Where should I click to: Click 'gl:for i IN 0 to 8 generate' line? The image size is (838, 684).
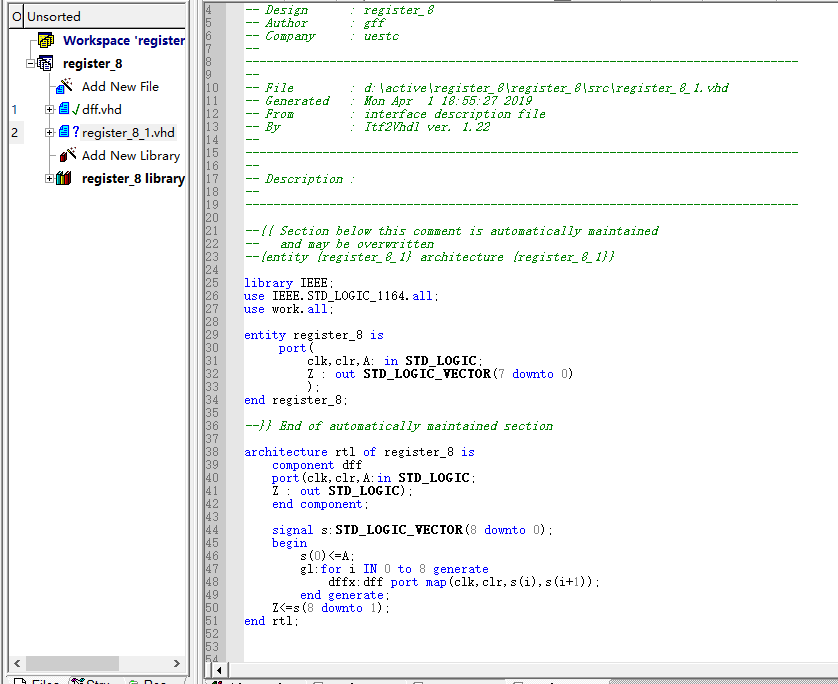tap(394, 569)
